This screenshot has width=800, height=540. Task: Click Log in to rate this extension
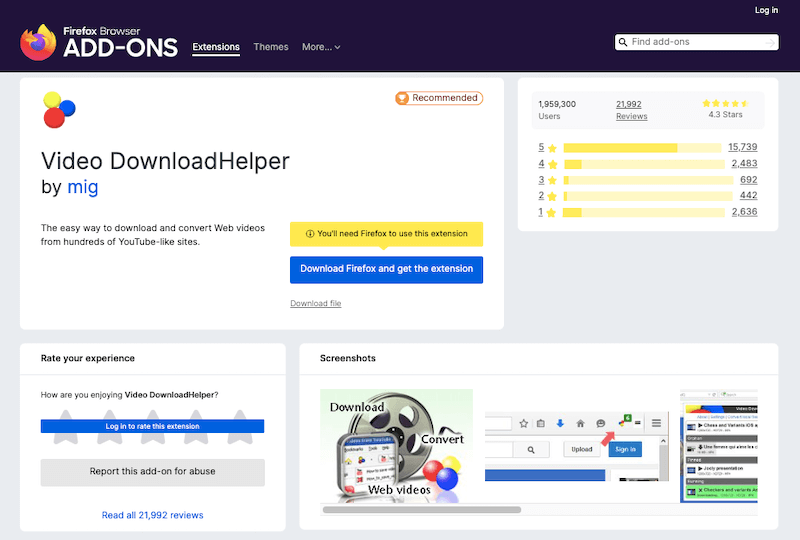[x=153, y=426]
